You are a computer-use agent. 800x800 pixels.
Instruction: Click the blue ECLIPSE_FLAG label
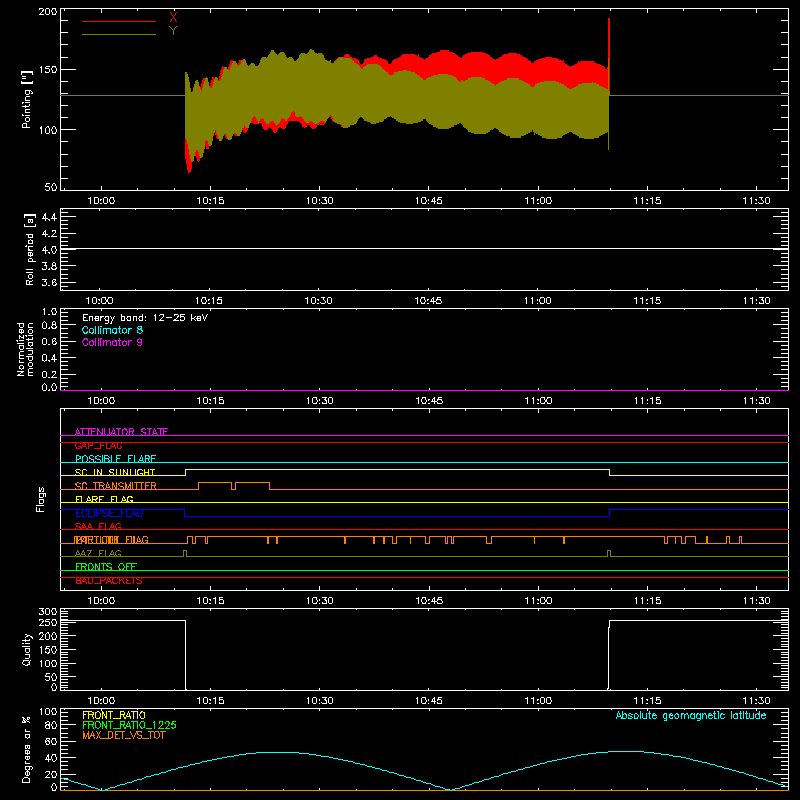pos(109,513)
